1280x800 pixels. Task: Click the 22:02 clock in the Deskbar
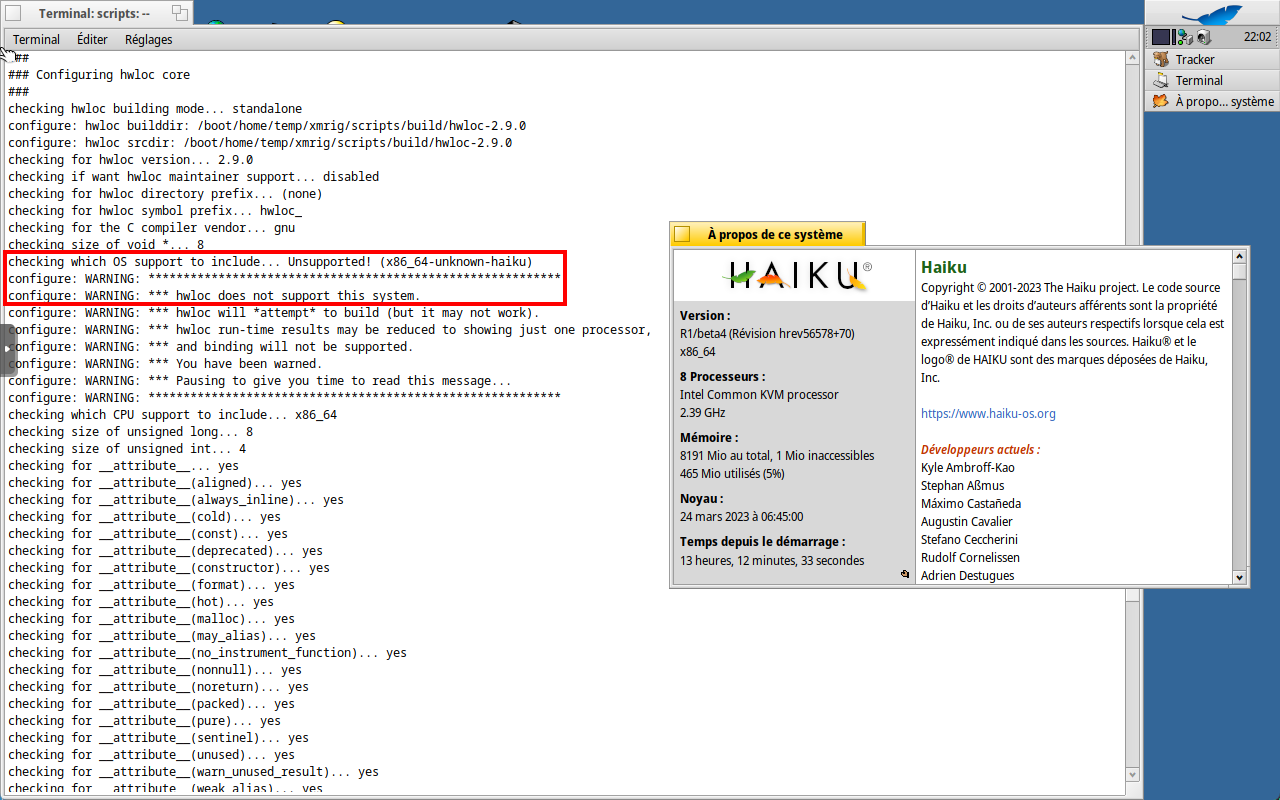coord(1253,36)
